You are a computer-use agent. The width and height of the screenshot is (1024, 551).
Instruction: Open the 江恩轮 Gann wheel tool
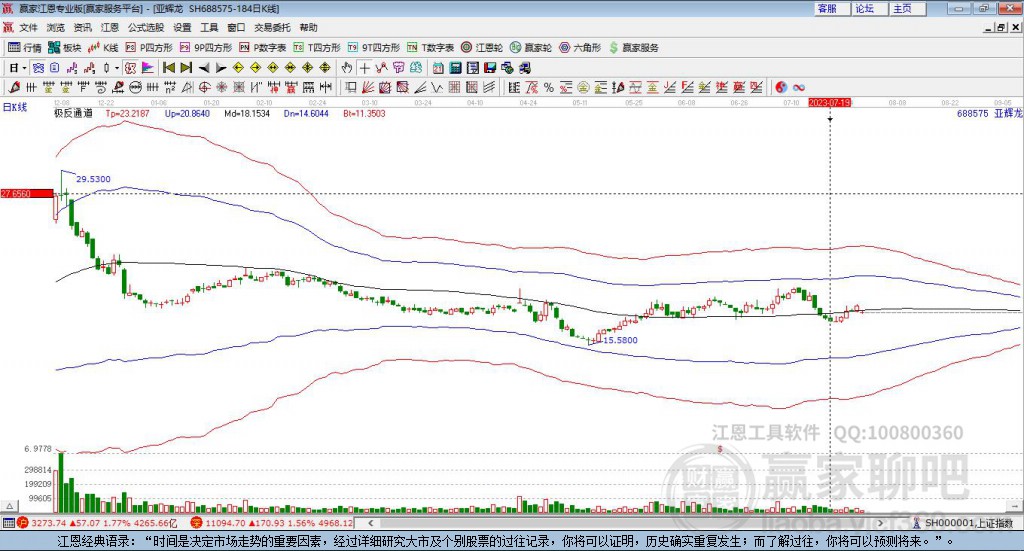pyautogui.click(x=482, y=48)
